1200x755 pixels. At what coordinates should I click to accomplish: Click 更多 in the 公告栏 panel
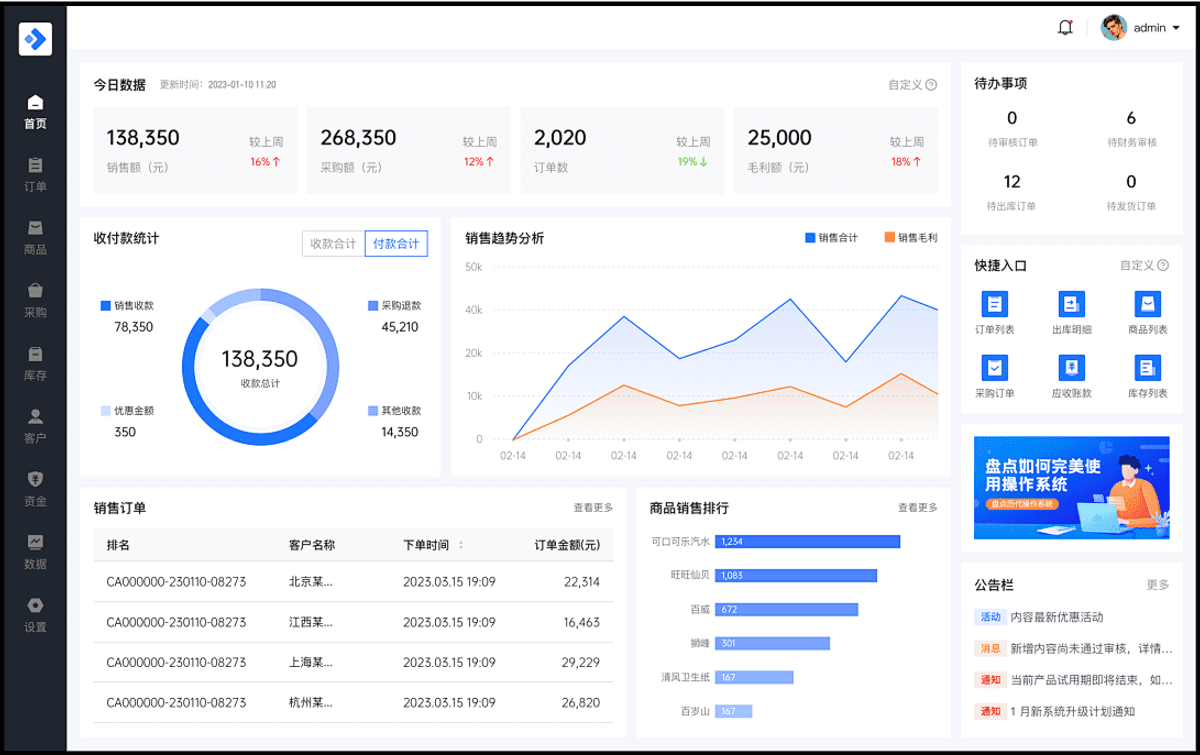pos(1158,583)
